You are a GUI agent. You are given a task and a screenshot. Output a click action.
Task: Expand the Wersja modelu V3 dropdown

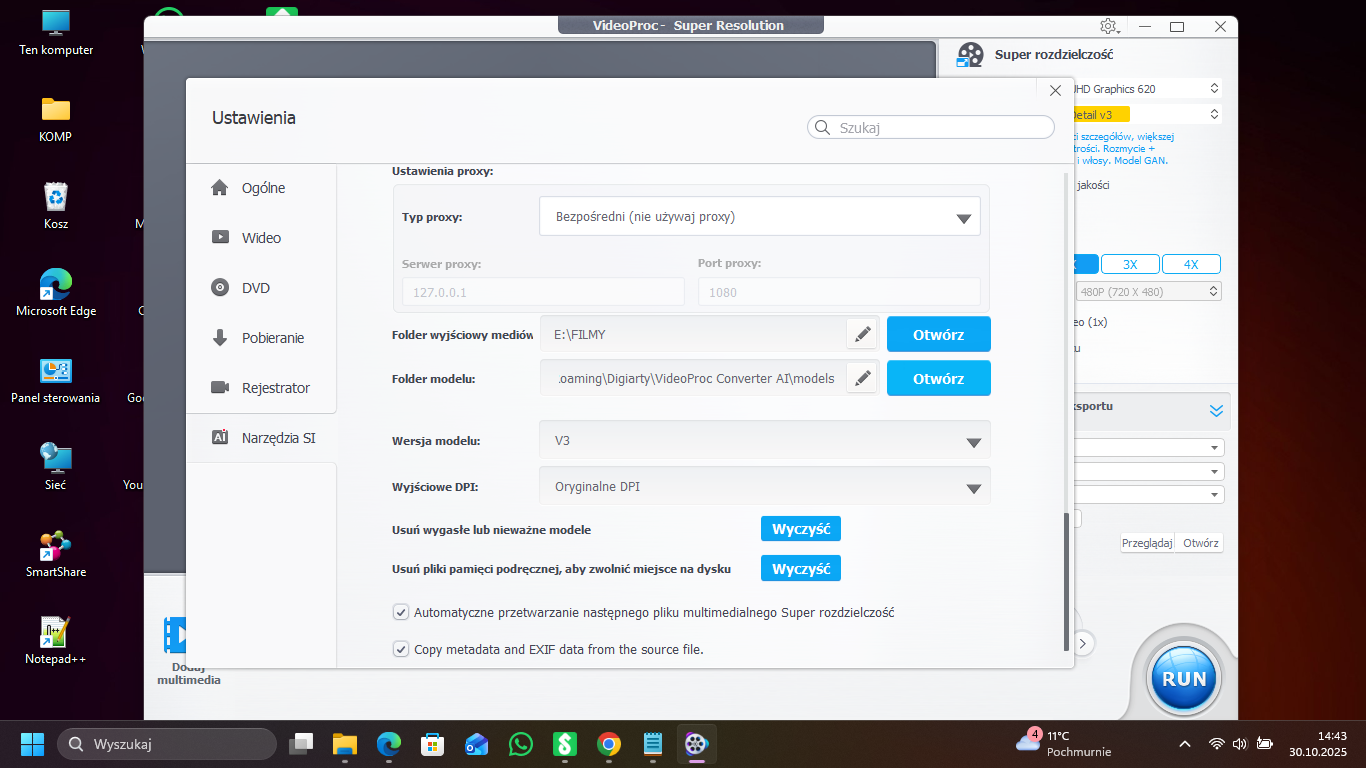pos(765,441)
